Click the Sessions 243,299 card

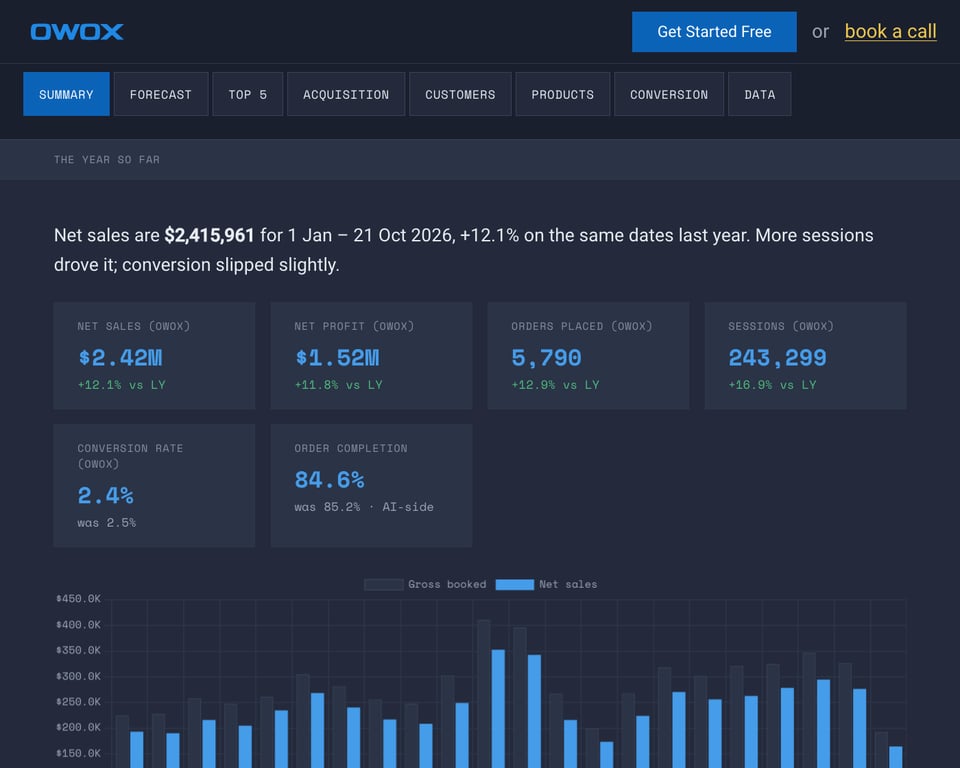pos(805,355)
